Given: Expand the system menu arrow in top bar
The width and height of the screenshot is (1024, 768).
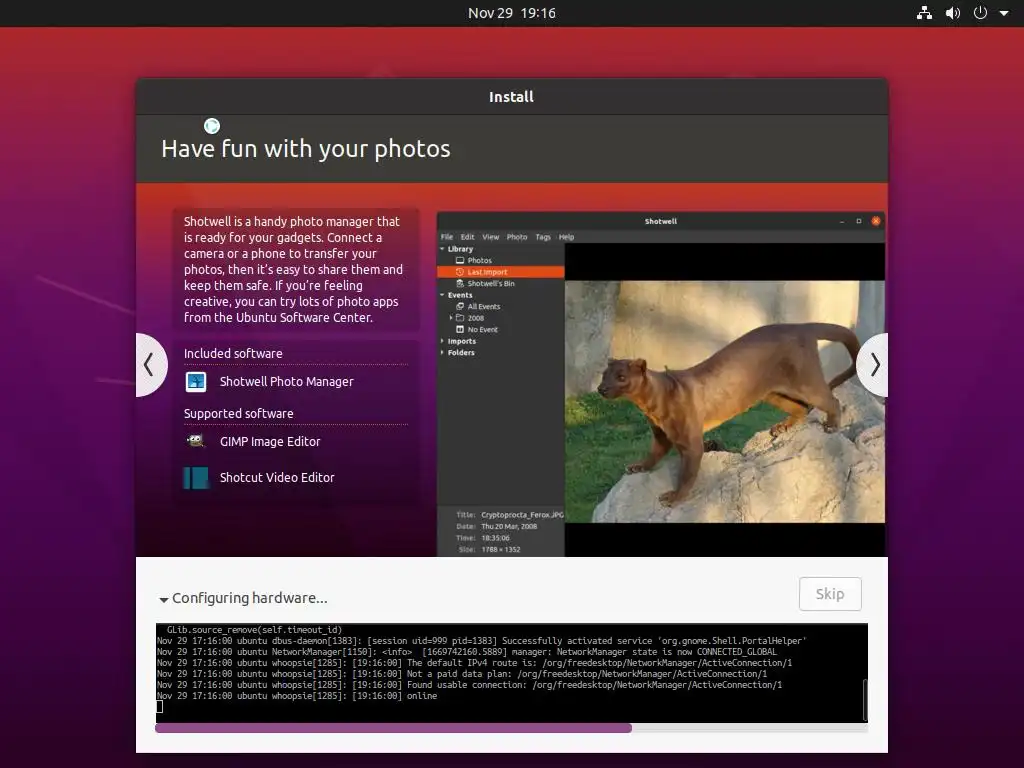Looking at the screenshot, I should pyautogui.click(x=1004, y=13).
